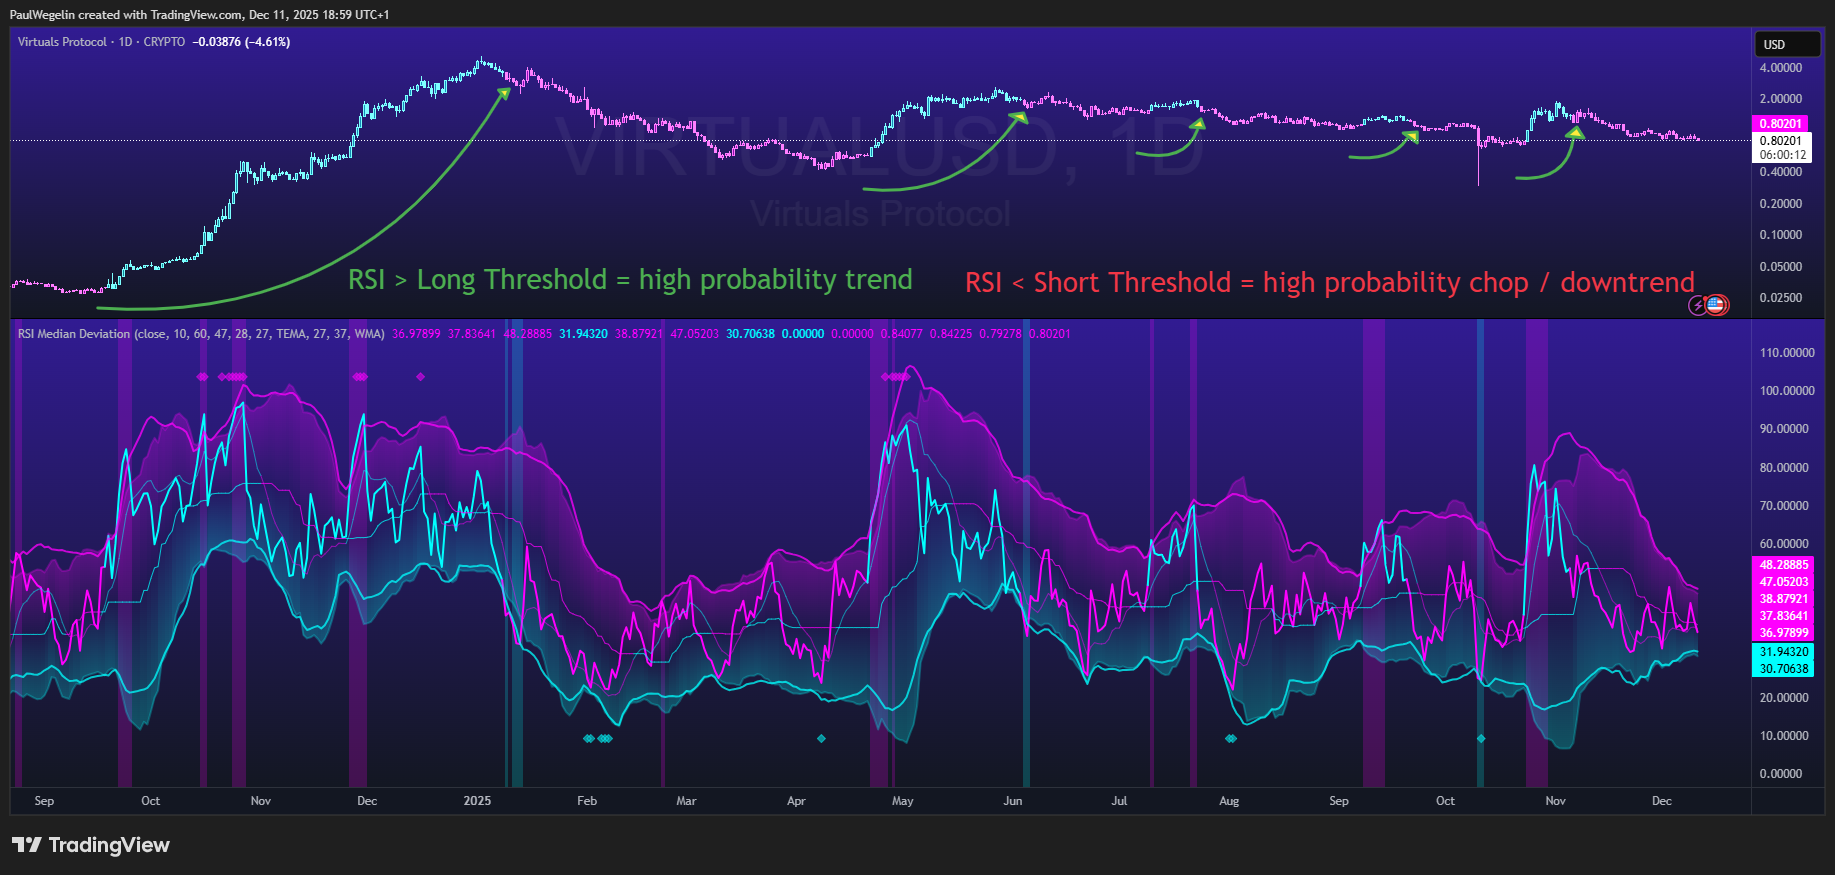Click the 0.84077 legend value

click(x=901, y=334)
